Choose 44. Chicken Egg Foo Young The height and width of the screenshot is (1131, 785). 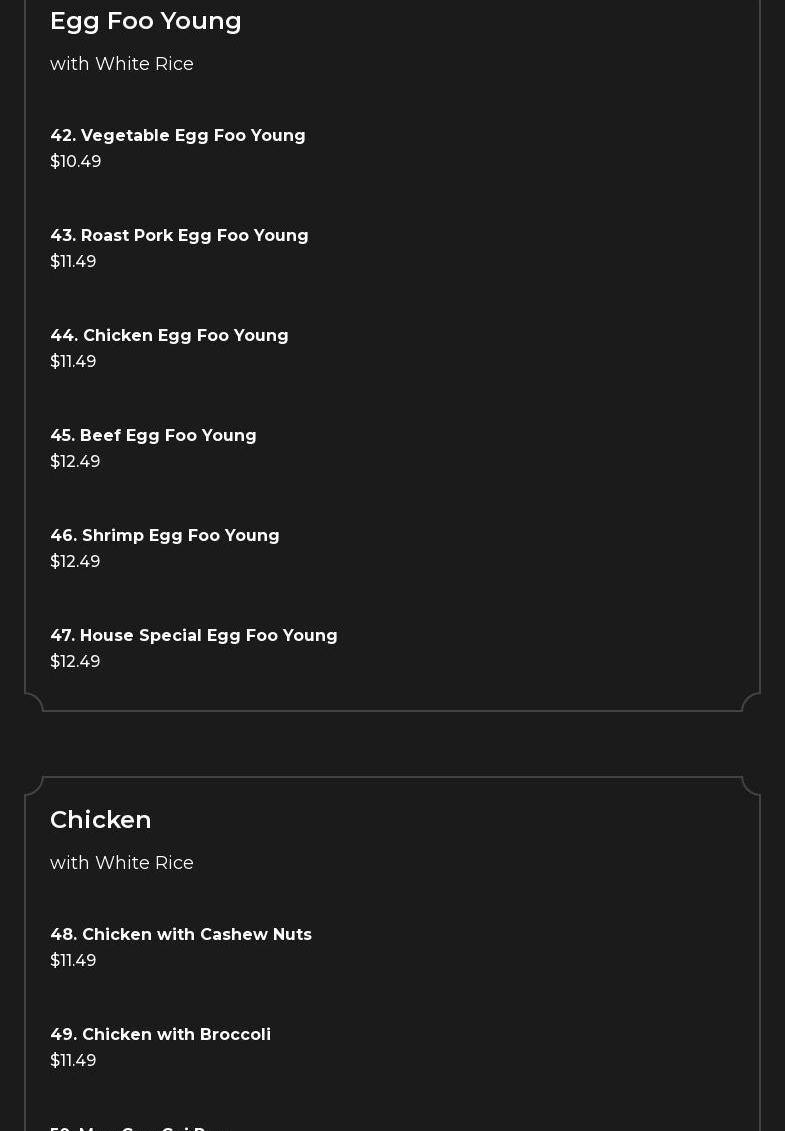(x=169, y=336)
